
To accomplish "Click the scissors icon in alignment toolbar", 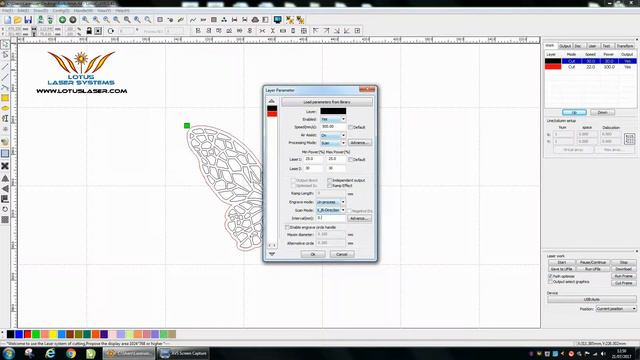I will point(262,31).
